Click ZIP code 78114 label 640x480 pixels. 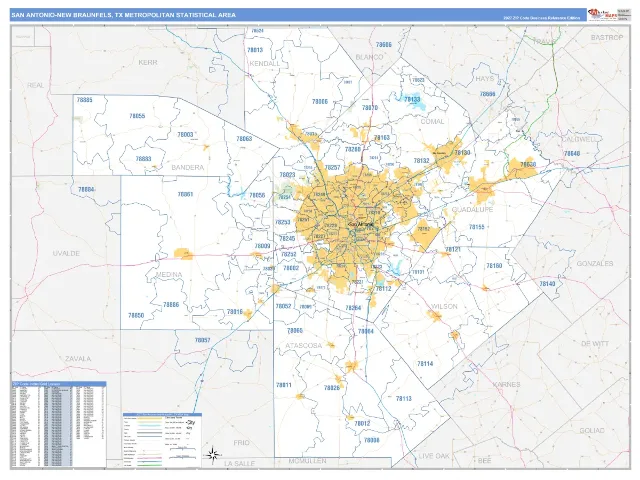click(425, 364)
